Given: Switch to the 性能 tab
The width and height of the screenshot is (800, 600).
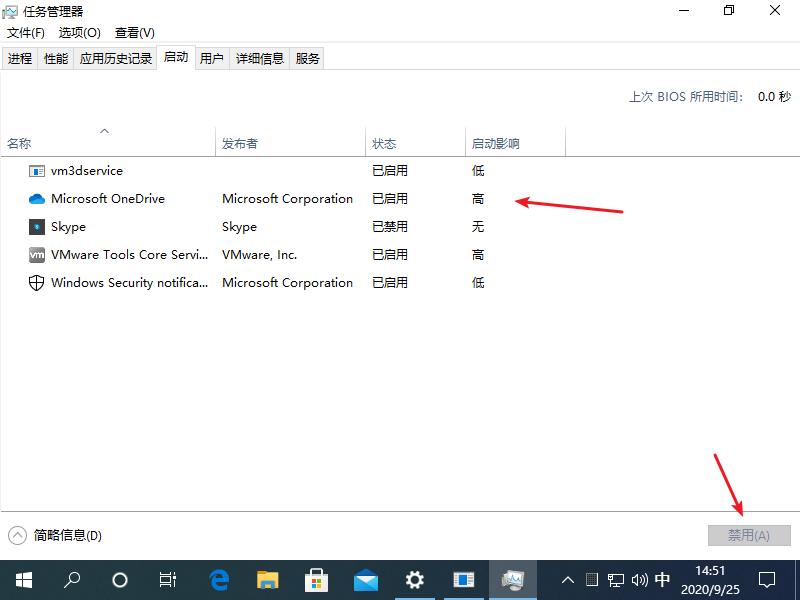Looking at the screenshot, I should (x=56, y=57).
